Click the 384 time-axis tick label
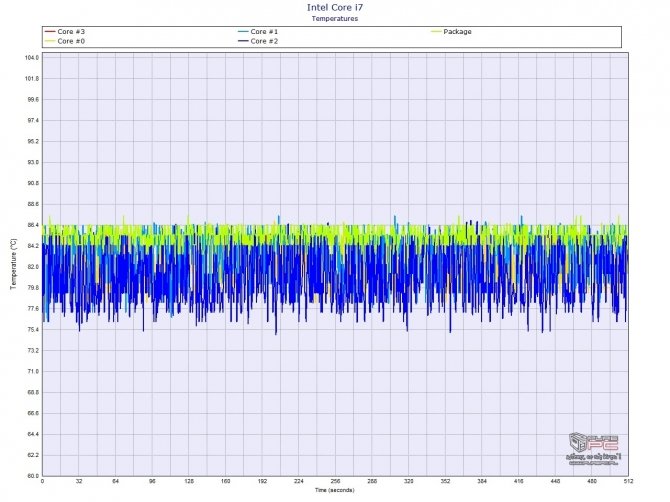 (x=482, y=481)
